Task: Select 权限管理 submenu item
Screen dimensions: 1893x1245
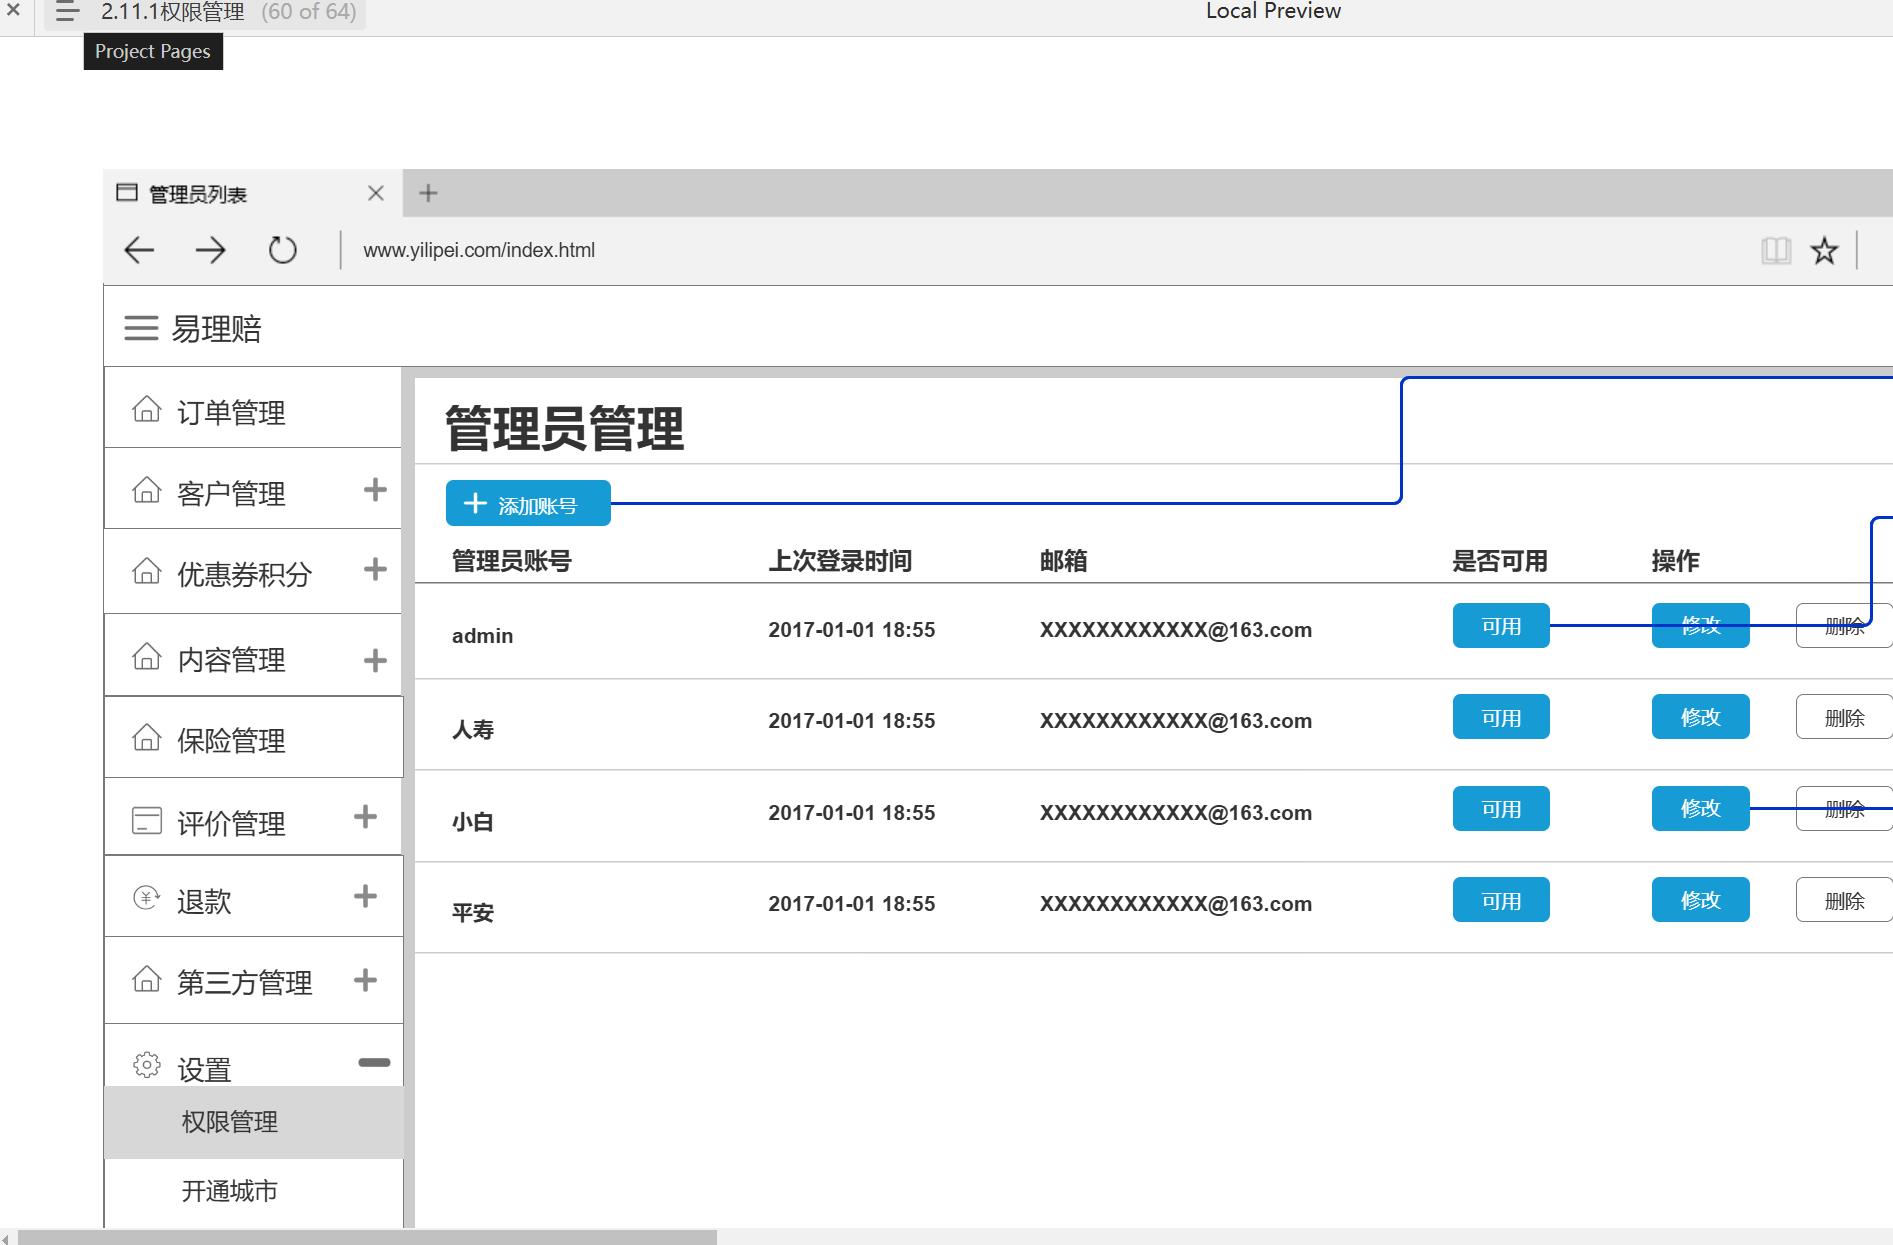Action: point(253,1122)
